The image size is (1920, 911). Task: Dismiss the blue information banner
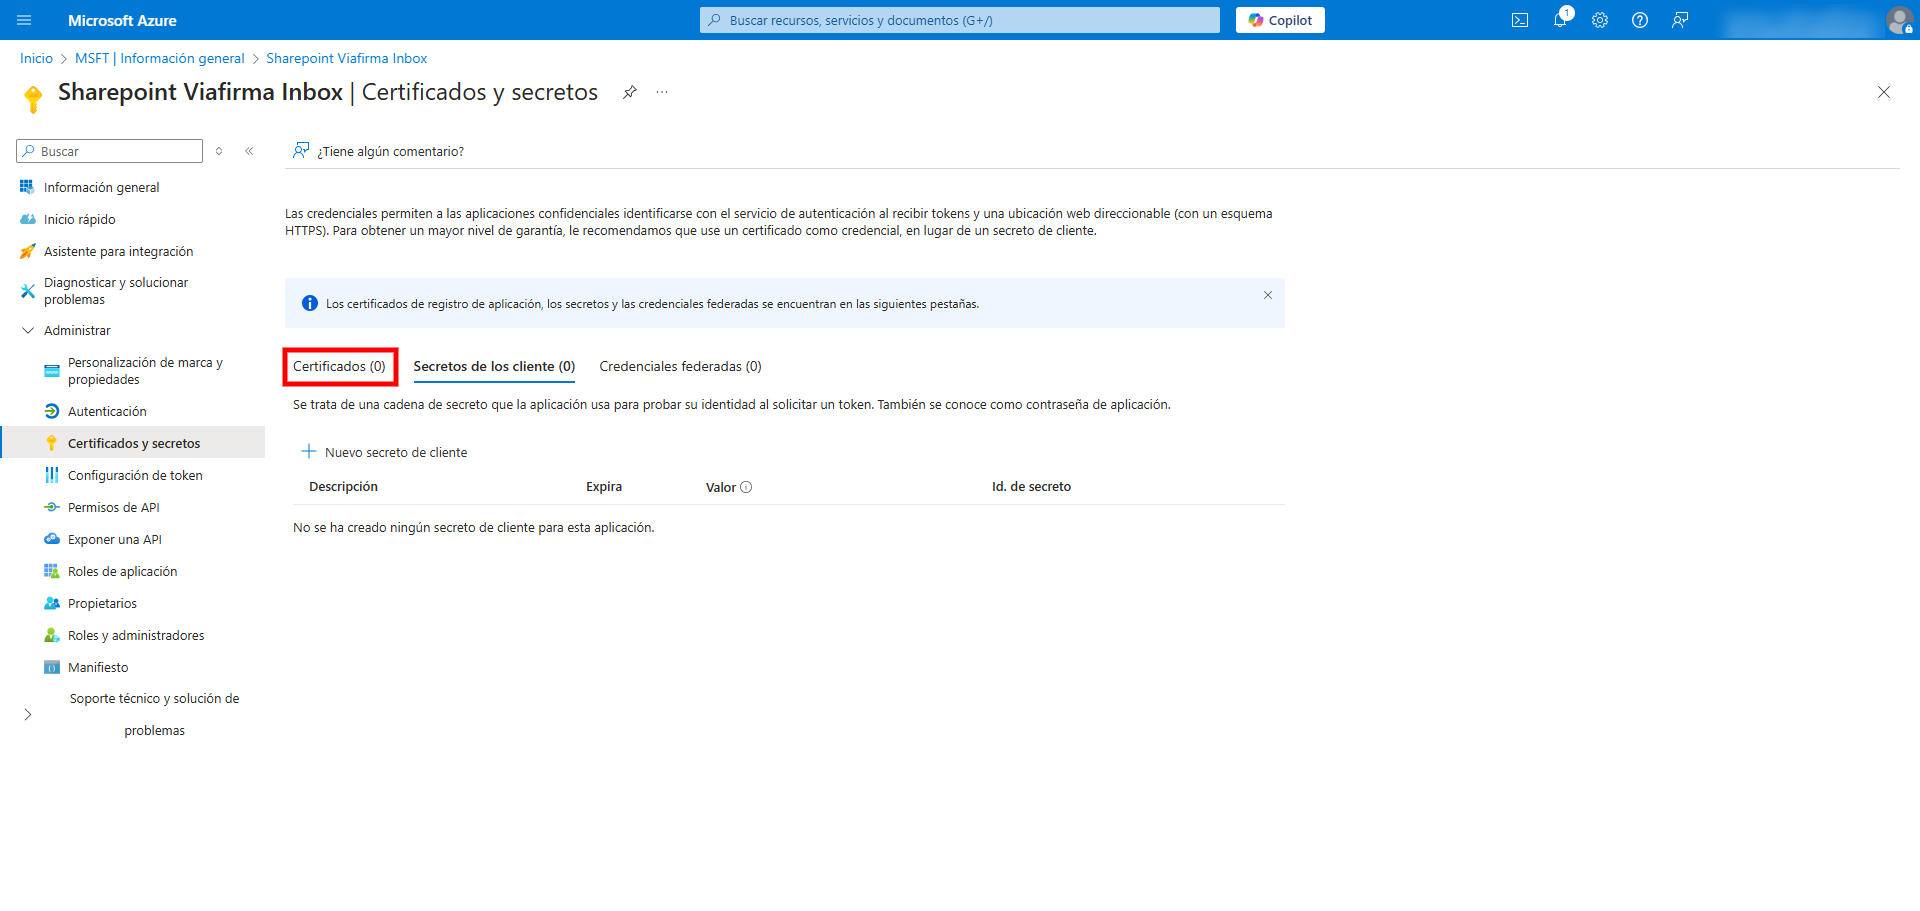1268,295
